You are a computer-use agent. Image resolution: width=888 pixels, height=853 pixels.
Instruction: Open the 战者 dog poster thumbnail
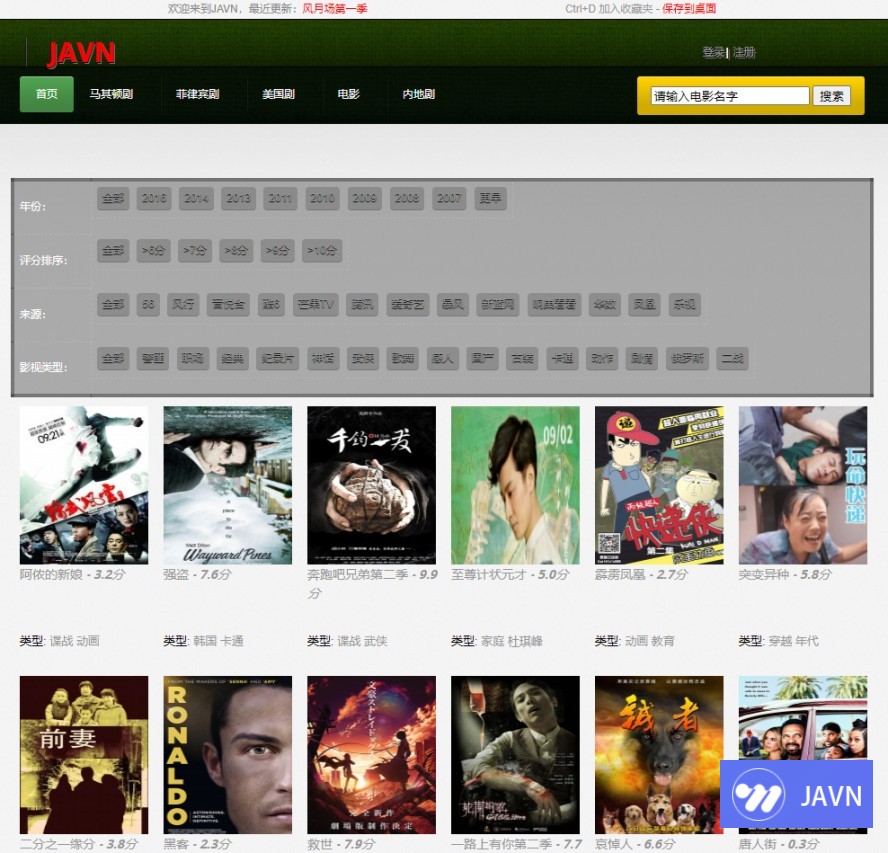659,754
